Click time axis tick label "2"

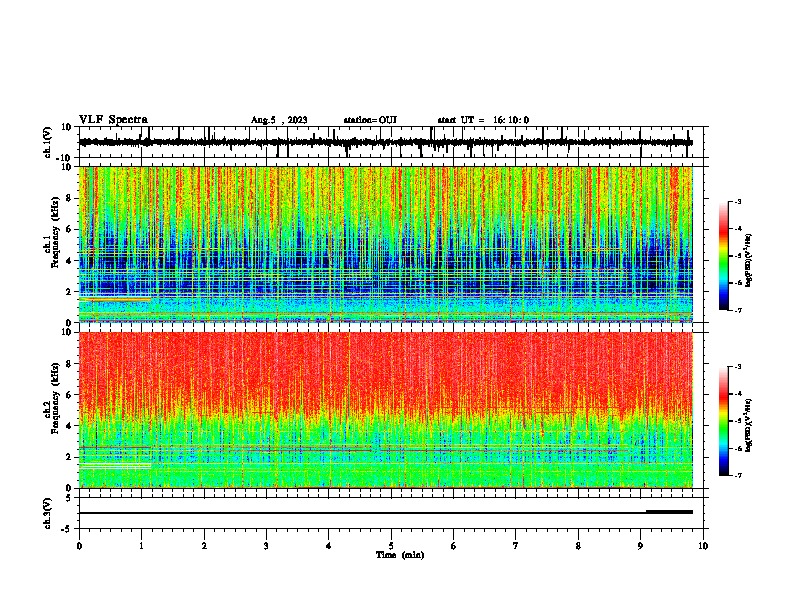[204, 546]
